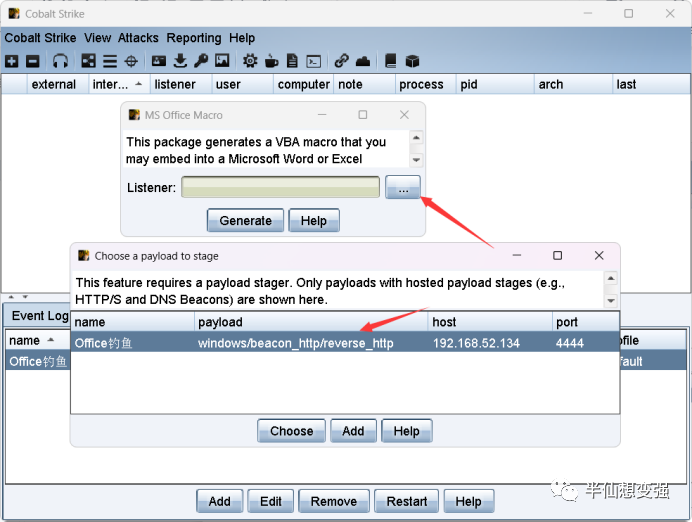Click the Connect to team server plus icon

12,61
